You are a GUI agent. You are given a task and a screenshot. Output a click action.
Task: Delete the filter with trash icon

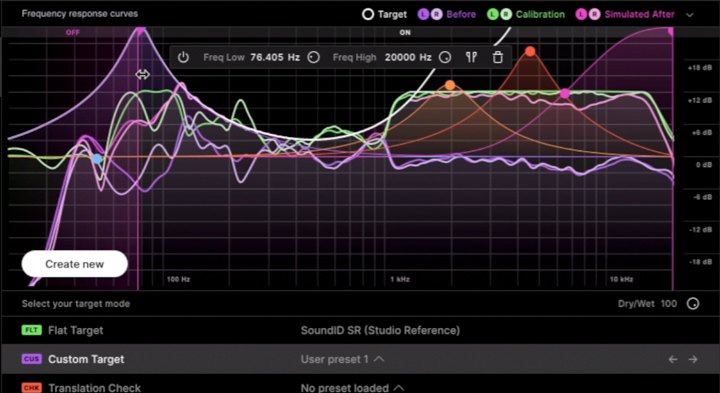point(498,57)
